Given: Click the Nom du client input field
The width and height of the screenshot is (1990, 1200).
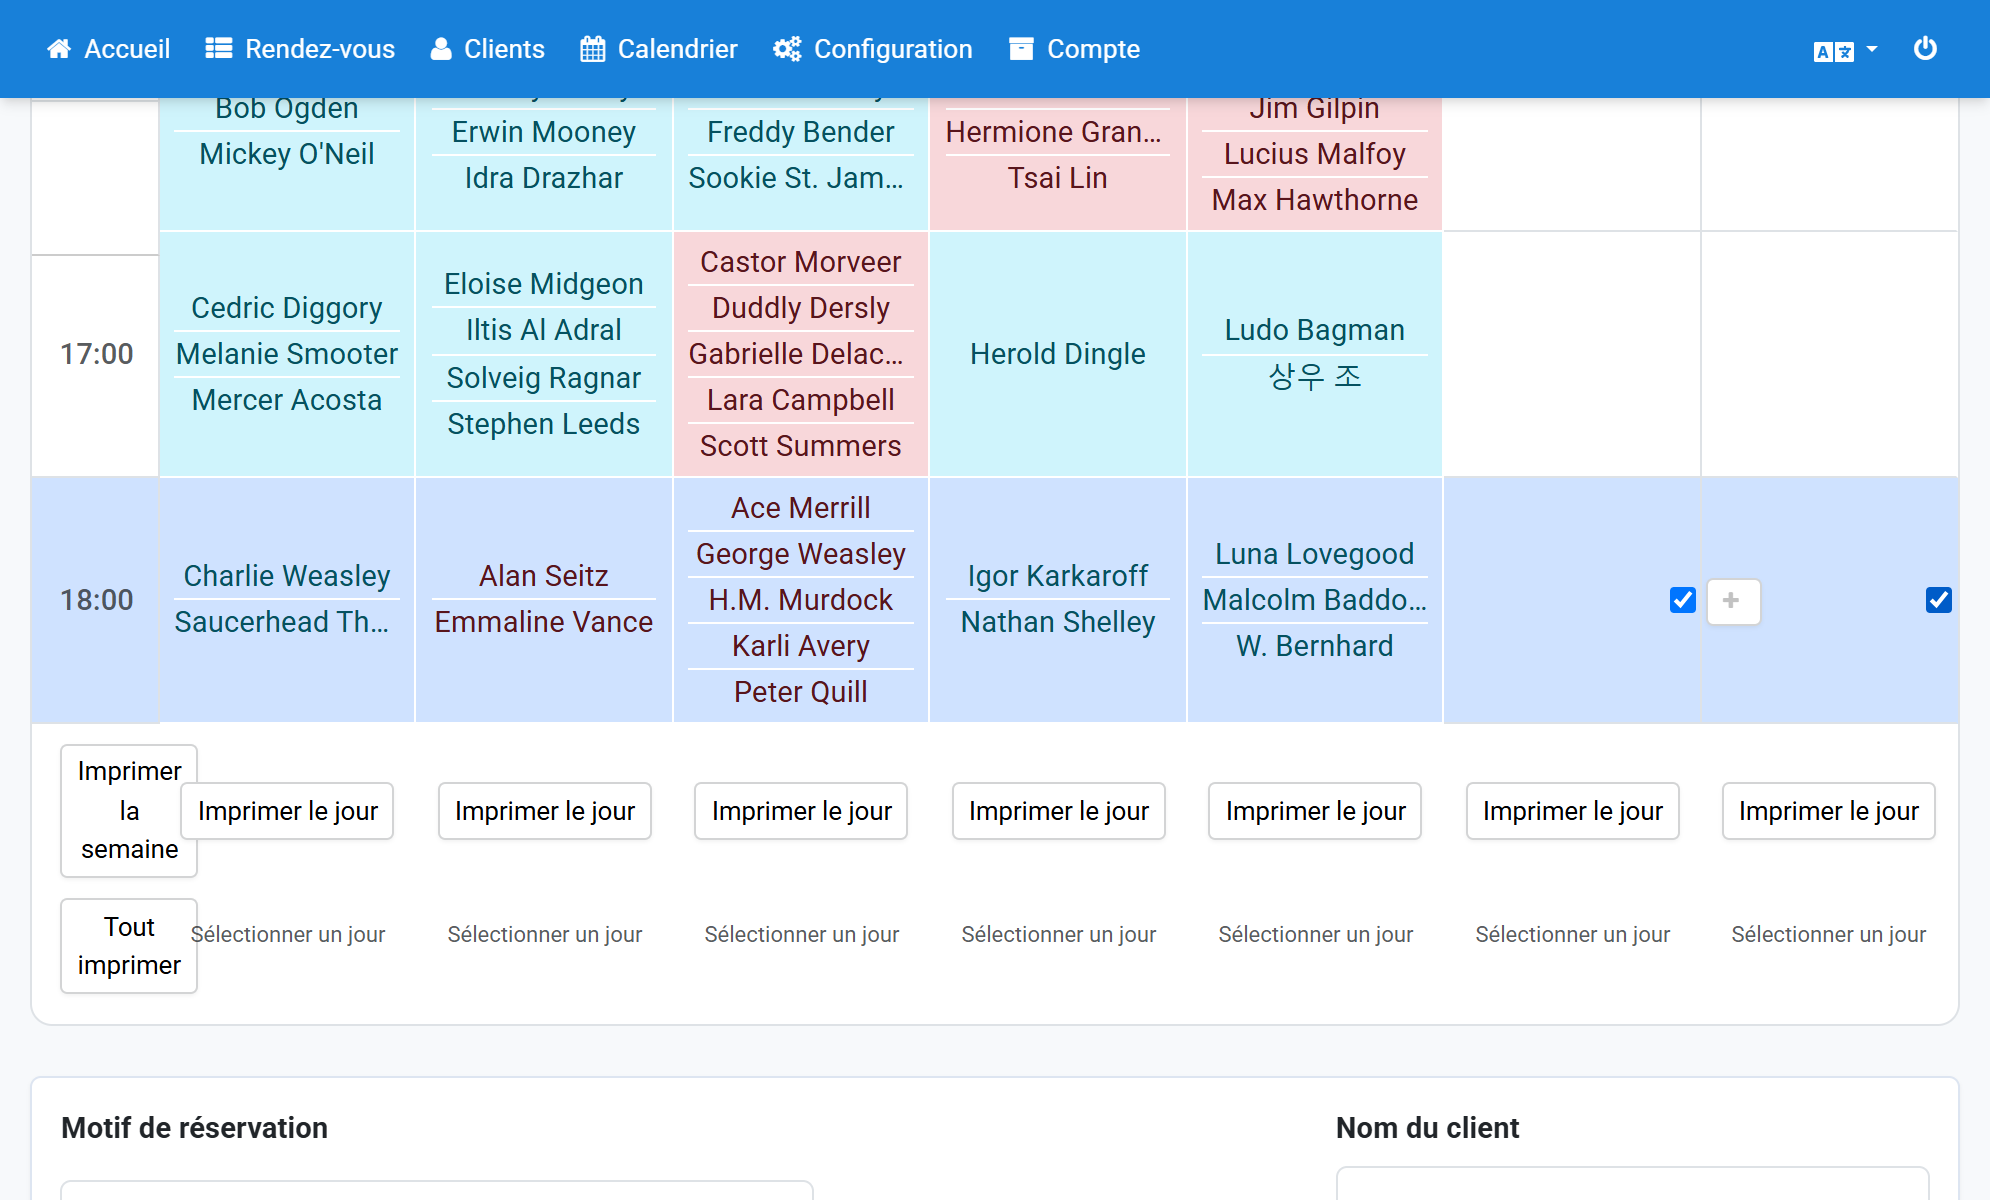Looking at the screenshot, I should [x=1632, y=1184].
